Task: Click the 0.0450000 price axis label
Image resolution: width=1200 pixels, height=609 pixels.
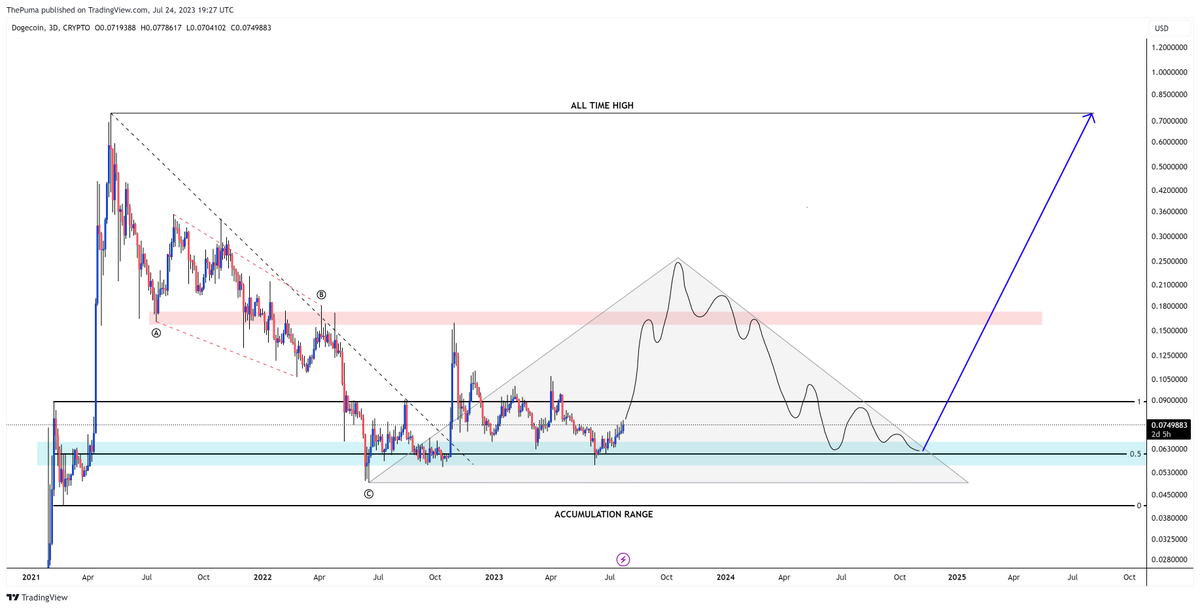Action: [1170, 495]
